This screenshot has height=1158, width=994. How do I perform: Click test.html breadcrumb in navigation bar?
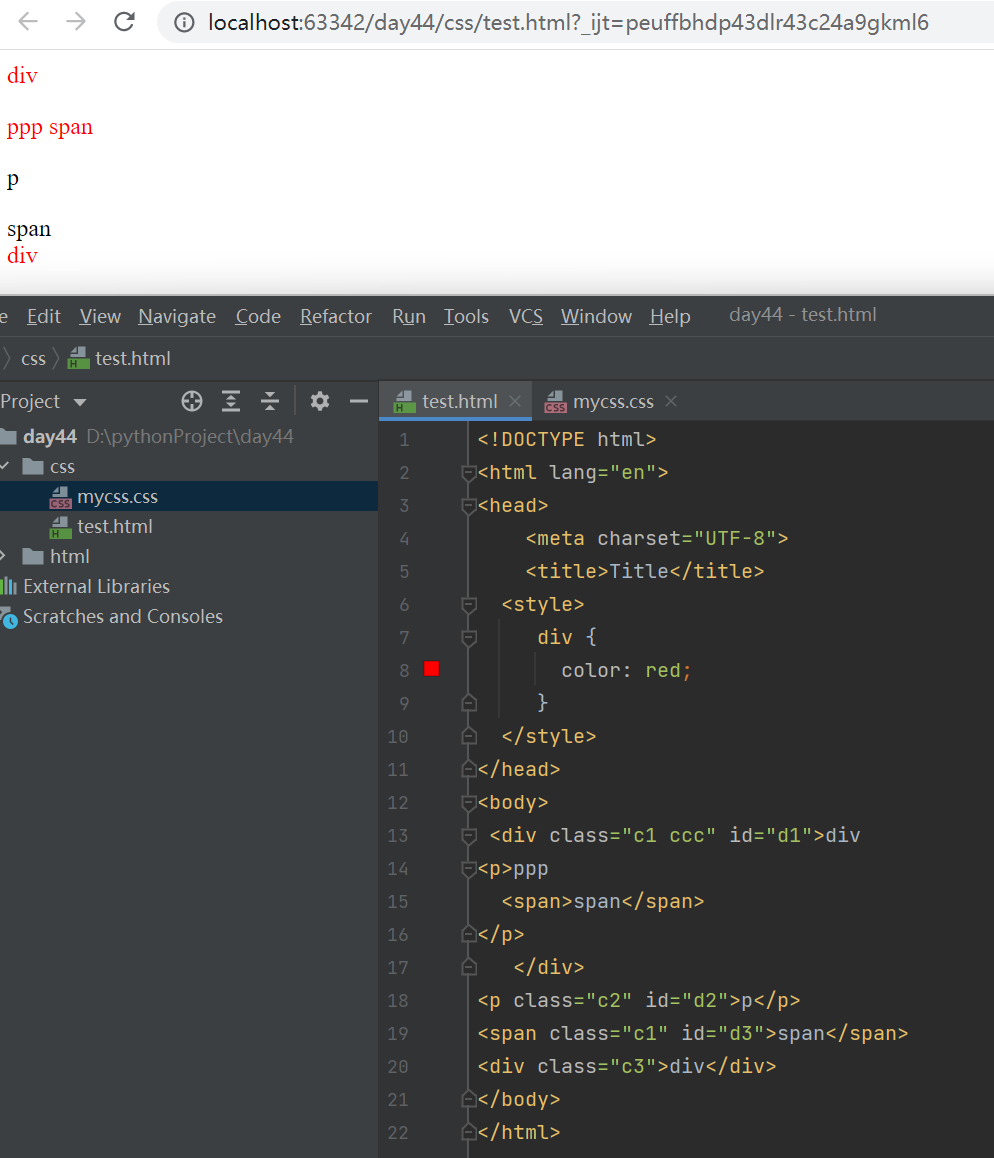[x=120, y=359]
